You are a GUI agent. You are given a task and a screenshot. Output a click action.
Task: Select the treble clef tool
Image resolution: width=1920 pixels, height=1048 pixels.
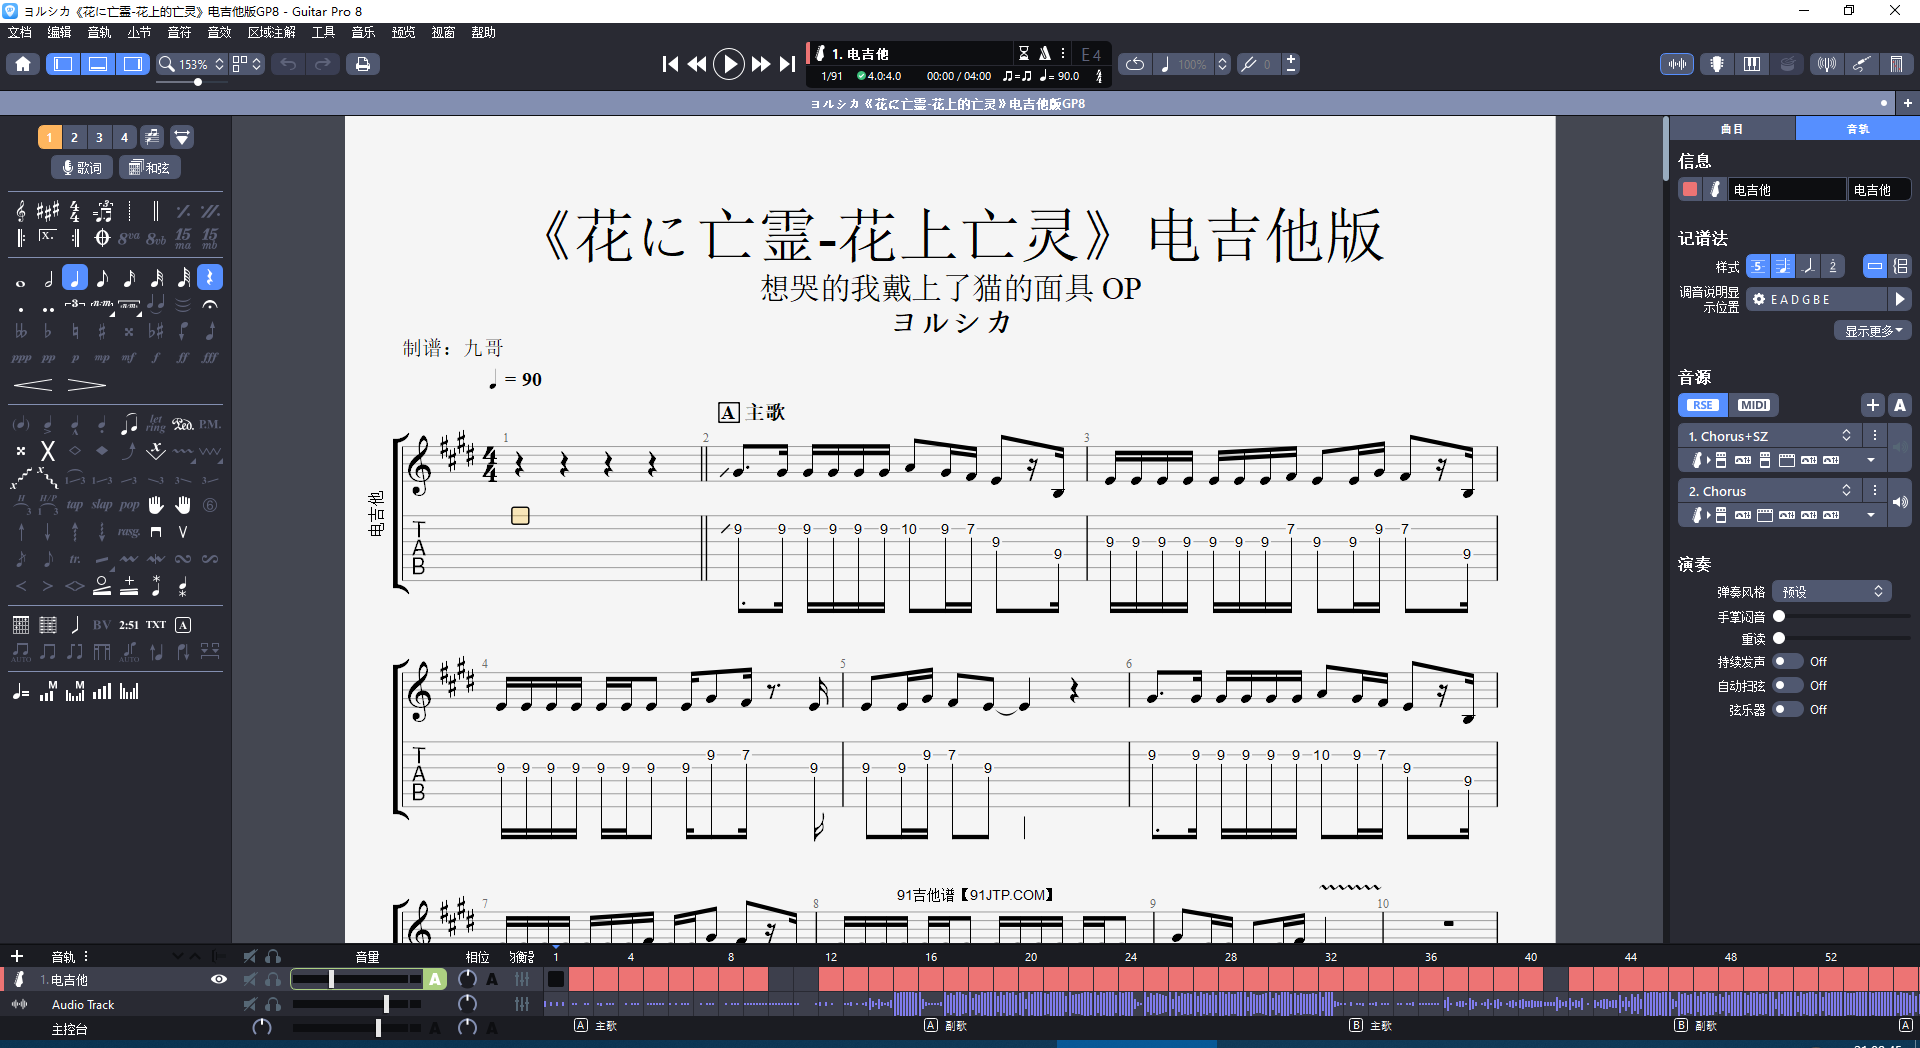click(21, 211)
